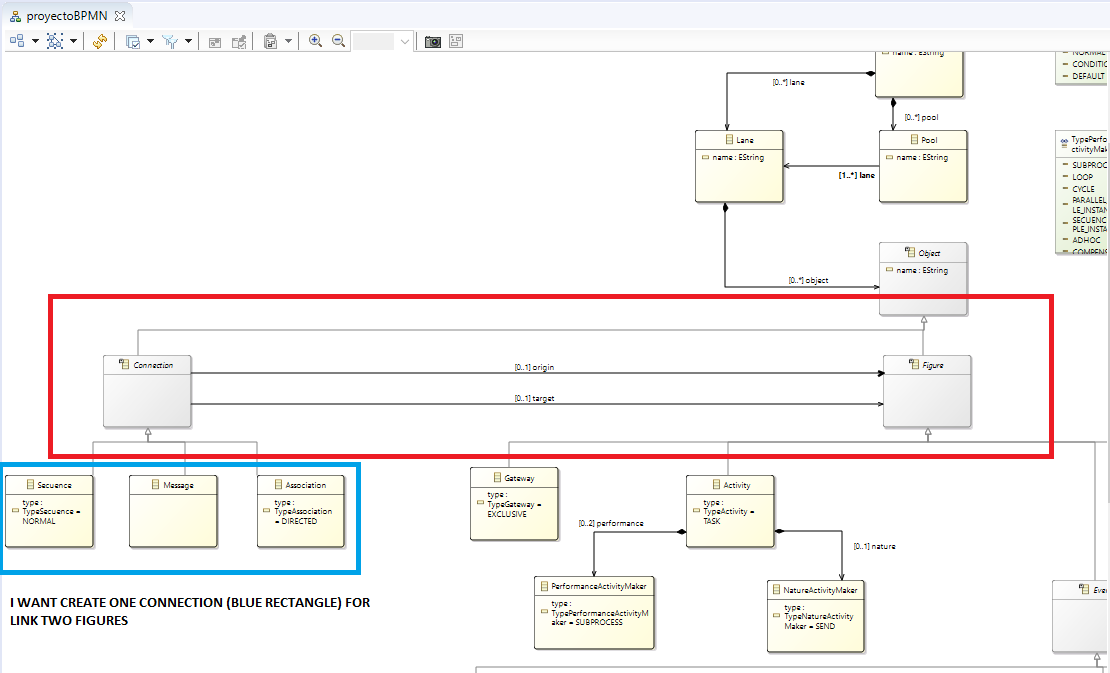The height and width of the screenshot is (673, 1110).
Task: Select the Pool class title
Action: pyautogui.click(x=929, y=141)
